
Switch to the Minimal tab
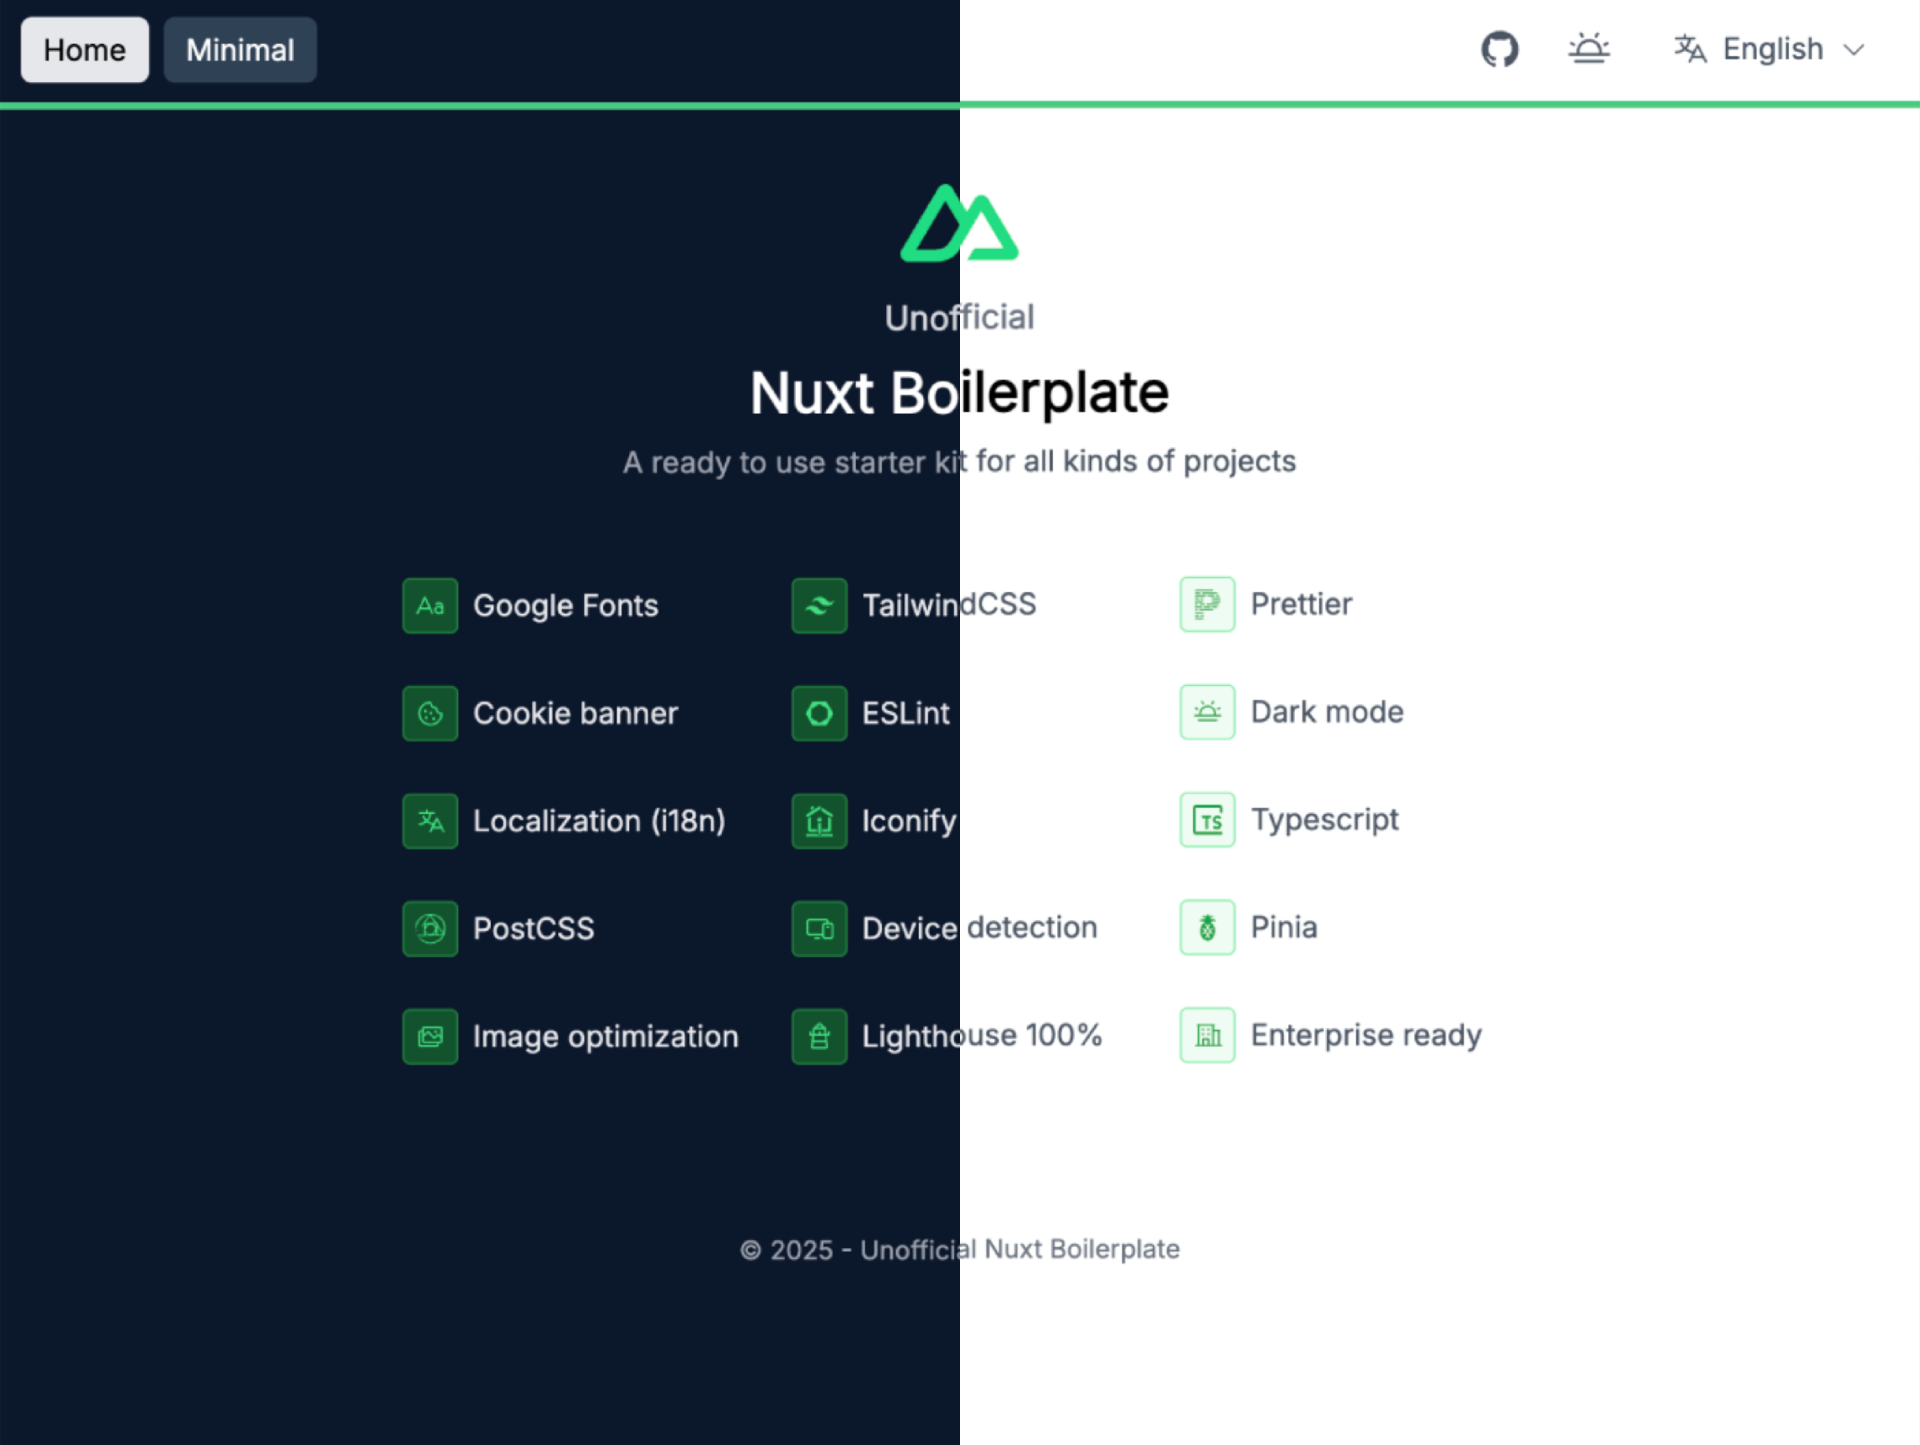[240, 50]
